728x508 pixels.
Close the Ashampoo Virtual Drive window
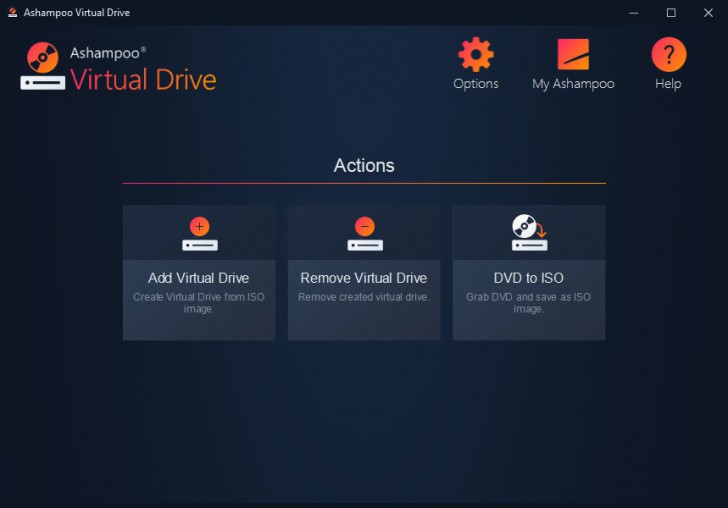pyautogui.click(x=708, y=13)
